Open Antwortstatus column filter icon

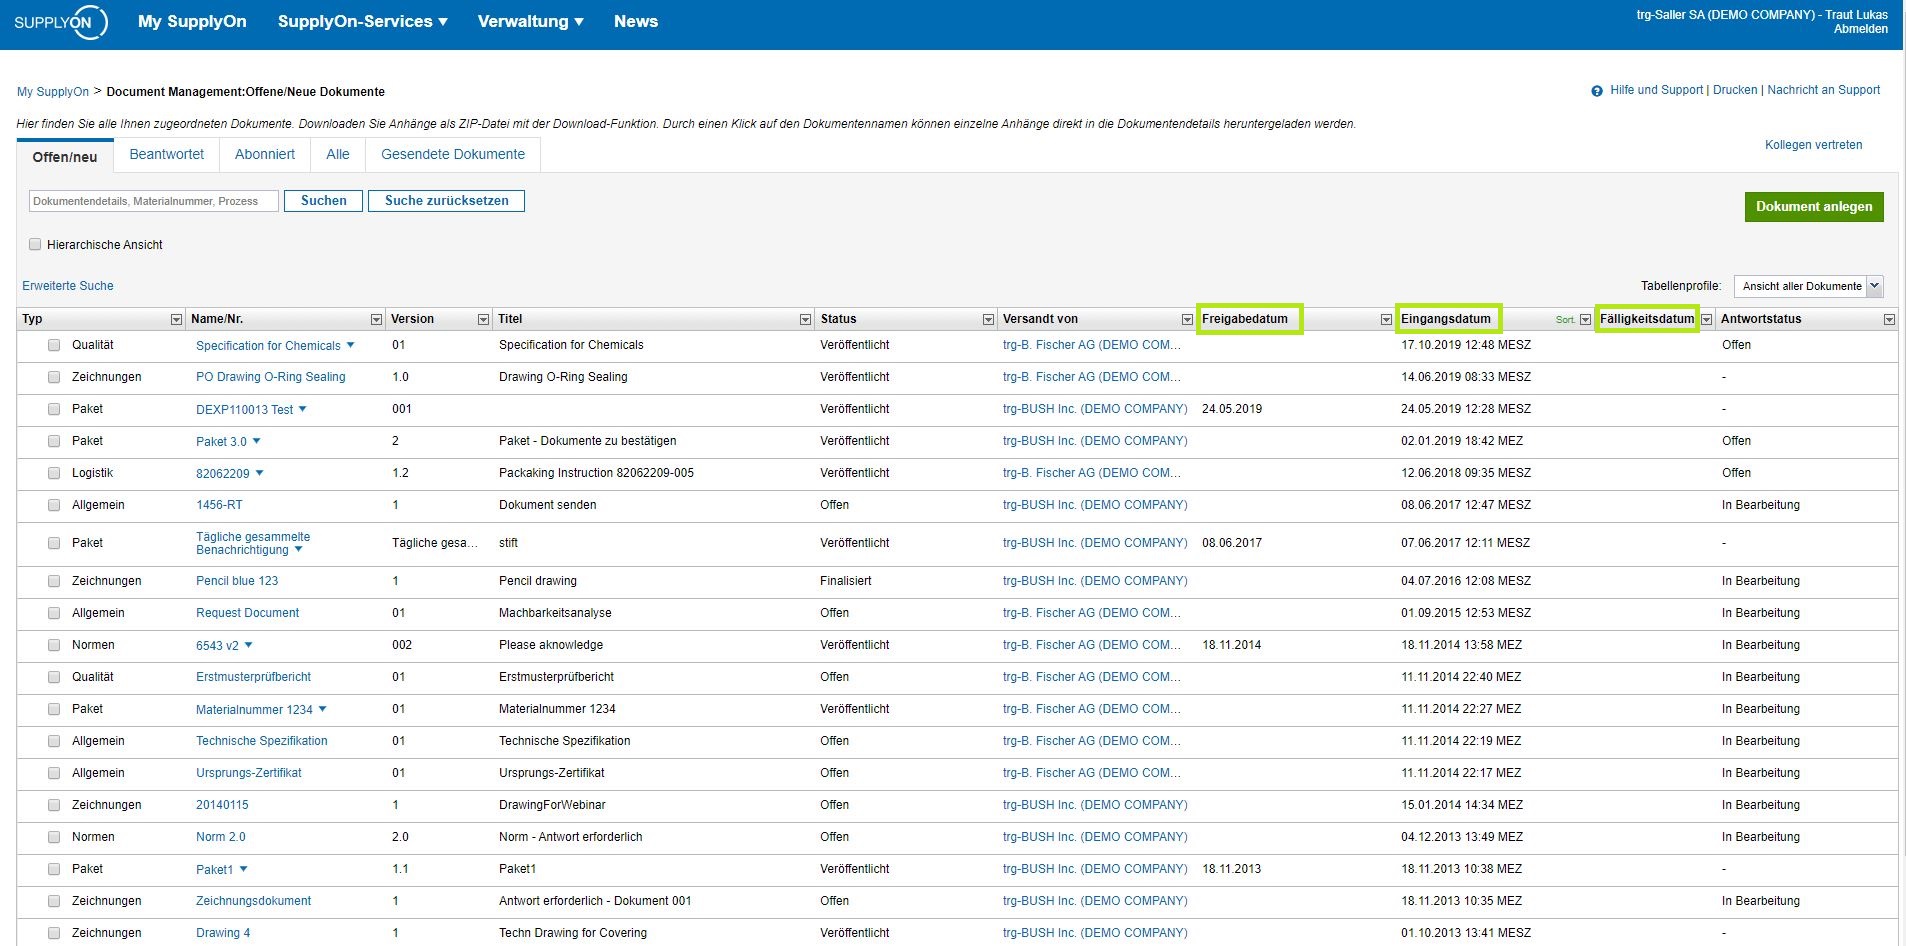1889,319
